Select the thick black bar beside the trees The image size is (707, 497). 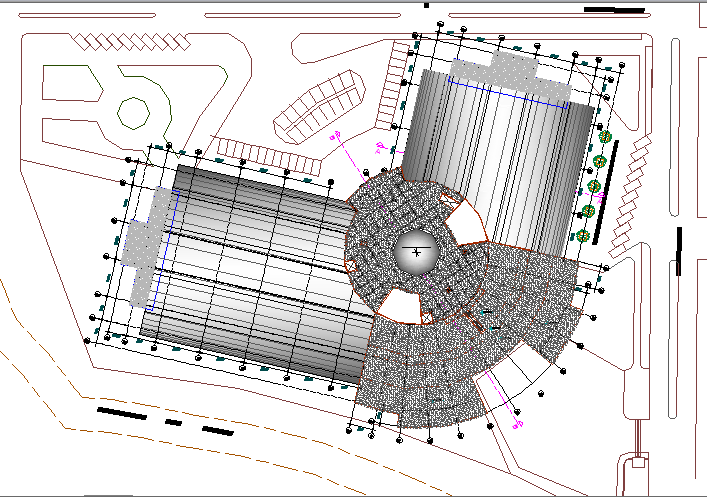tap(605, 192)
